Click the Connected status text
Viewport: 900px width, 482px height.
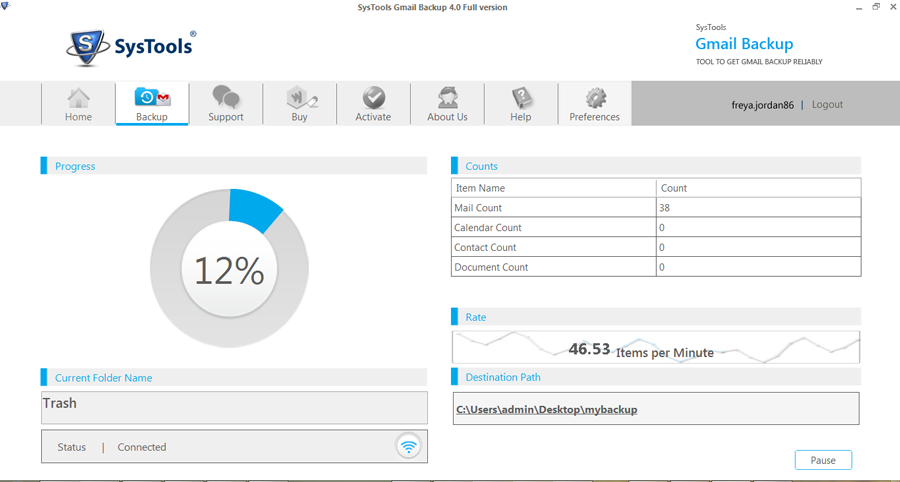[x=142, y=447]
